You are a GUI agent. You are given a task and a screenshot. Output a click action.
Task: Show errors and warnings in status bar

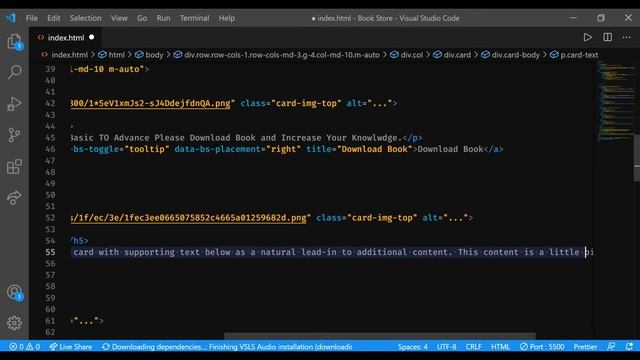click(24, 347)
